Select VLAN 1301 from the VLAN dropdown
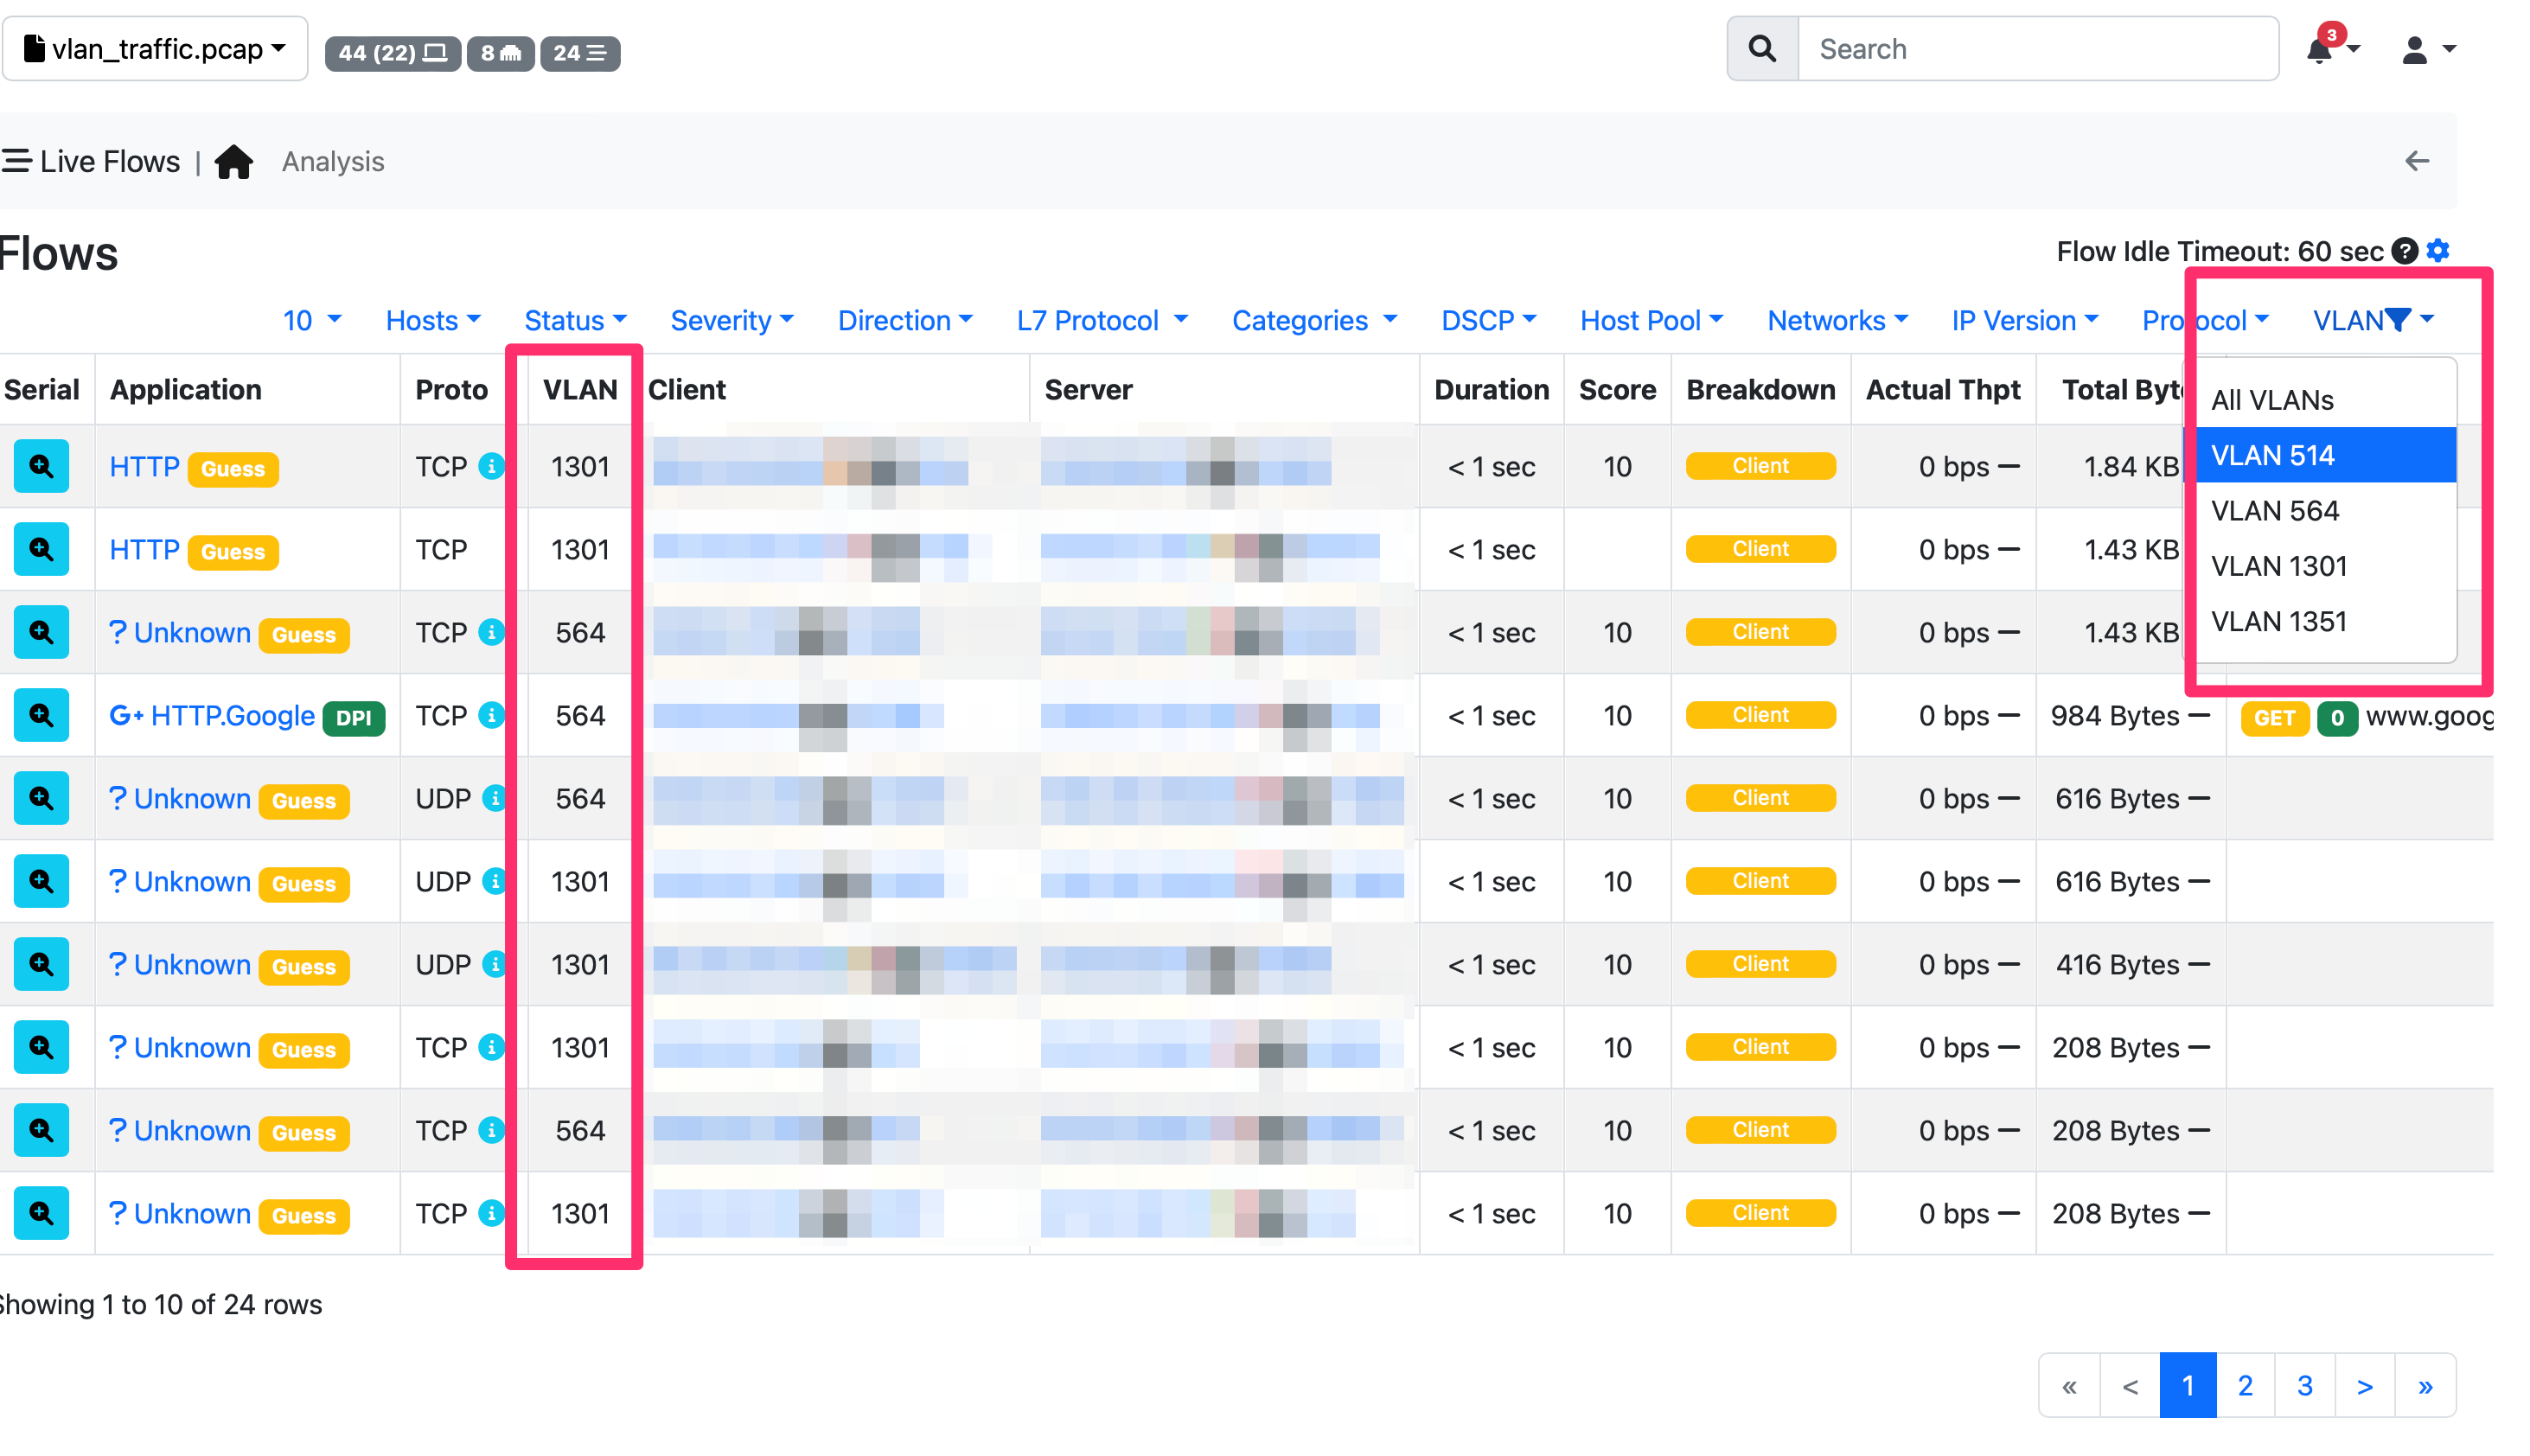The width and height of the screenshot is (2530, 1456). 2279,566
